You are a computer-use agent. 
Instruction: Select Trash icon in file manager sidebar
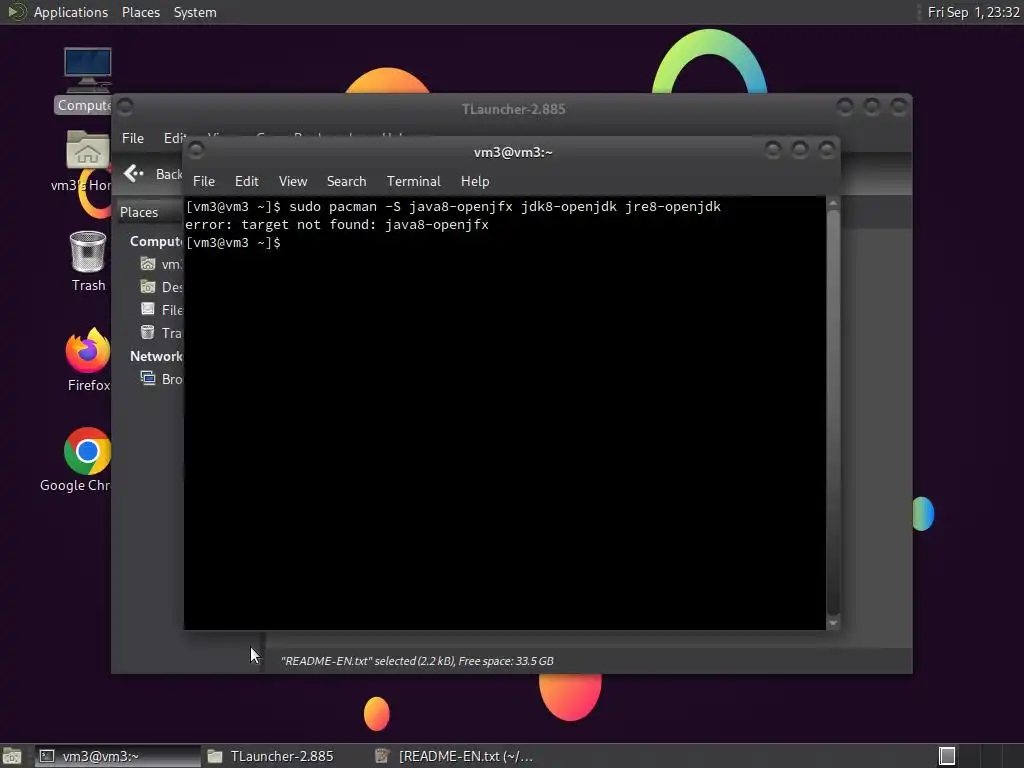(x=148, y=332)
